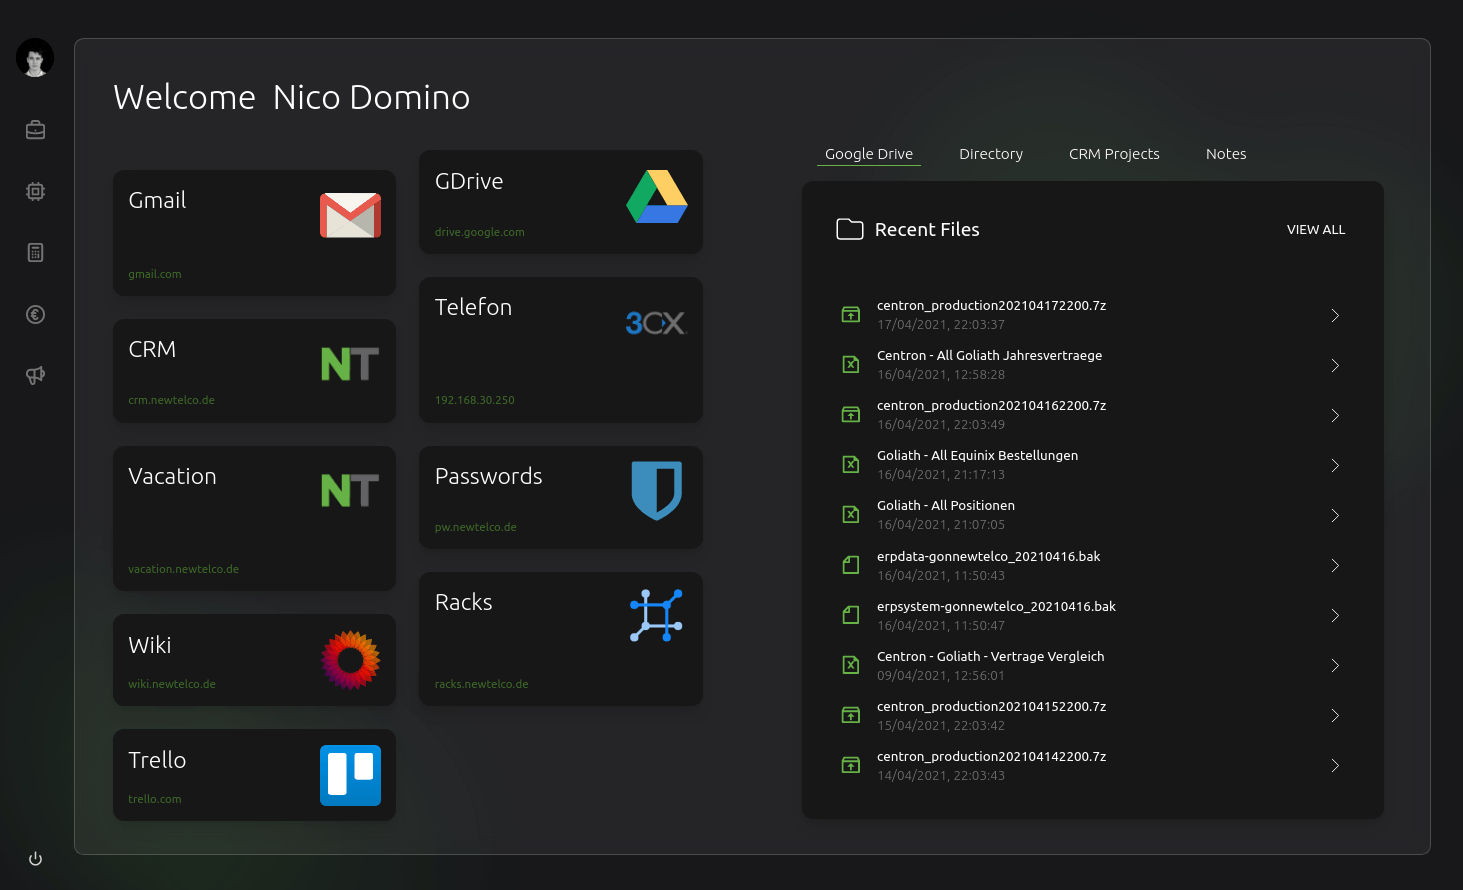Switch to the Directory tab
This screenshot has height=890, width=1463.
990,154
